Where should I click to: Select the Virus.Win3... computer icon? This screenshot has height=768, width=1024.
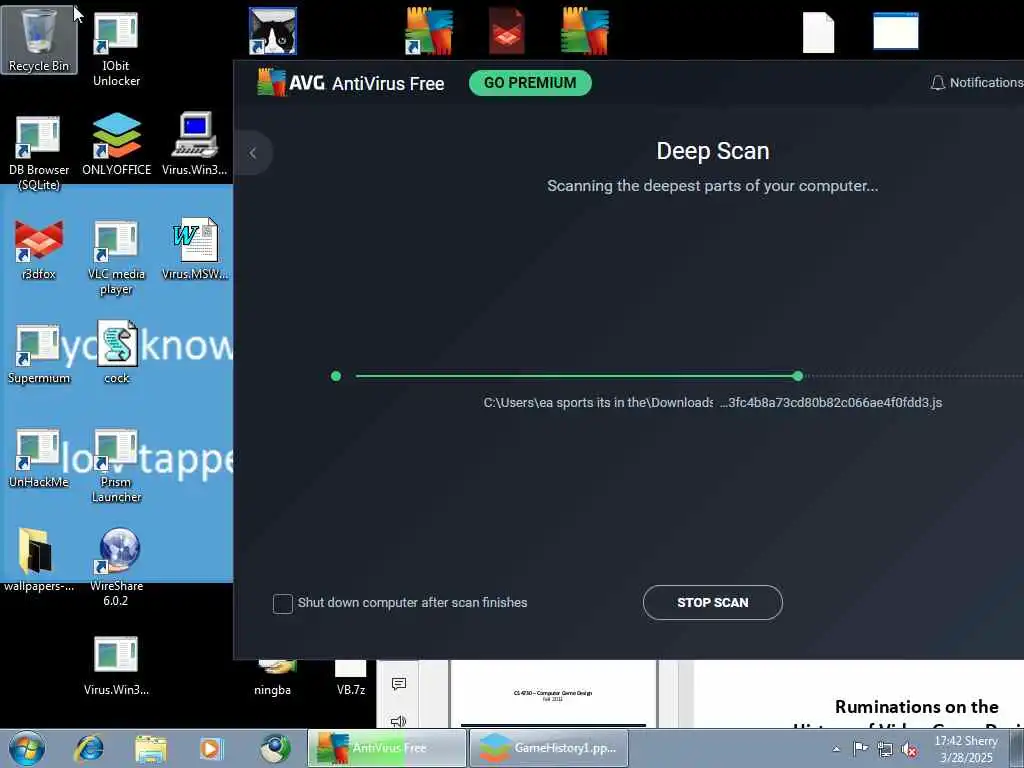coord(195,144)
